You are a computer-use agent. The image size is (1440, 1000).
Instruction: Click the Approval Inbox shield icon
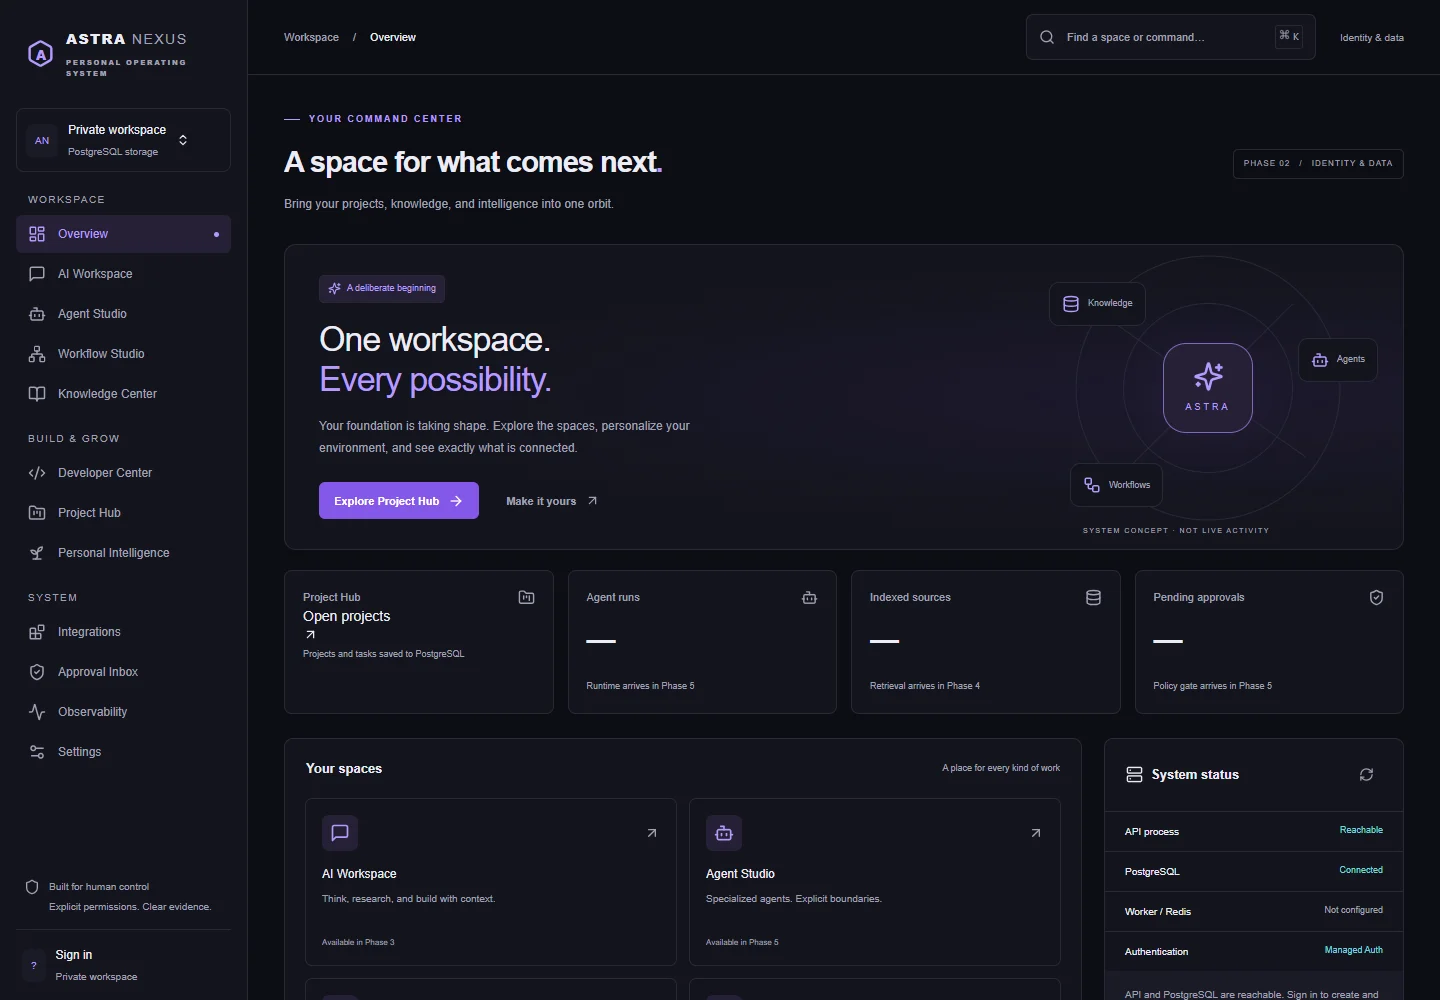(x=37, y=672)
